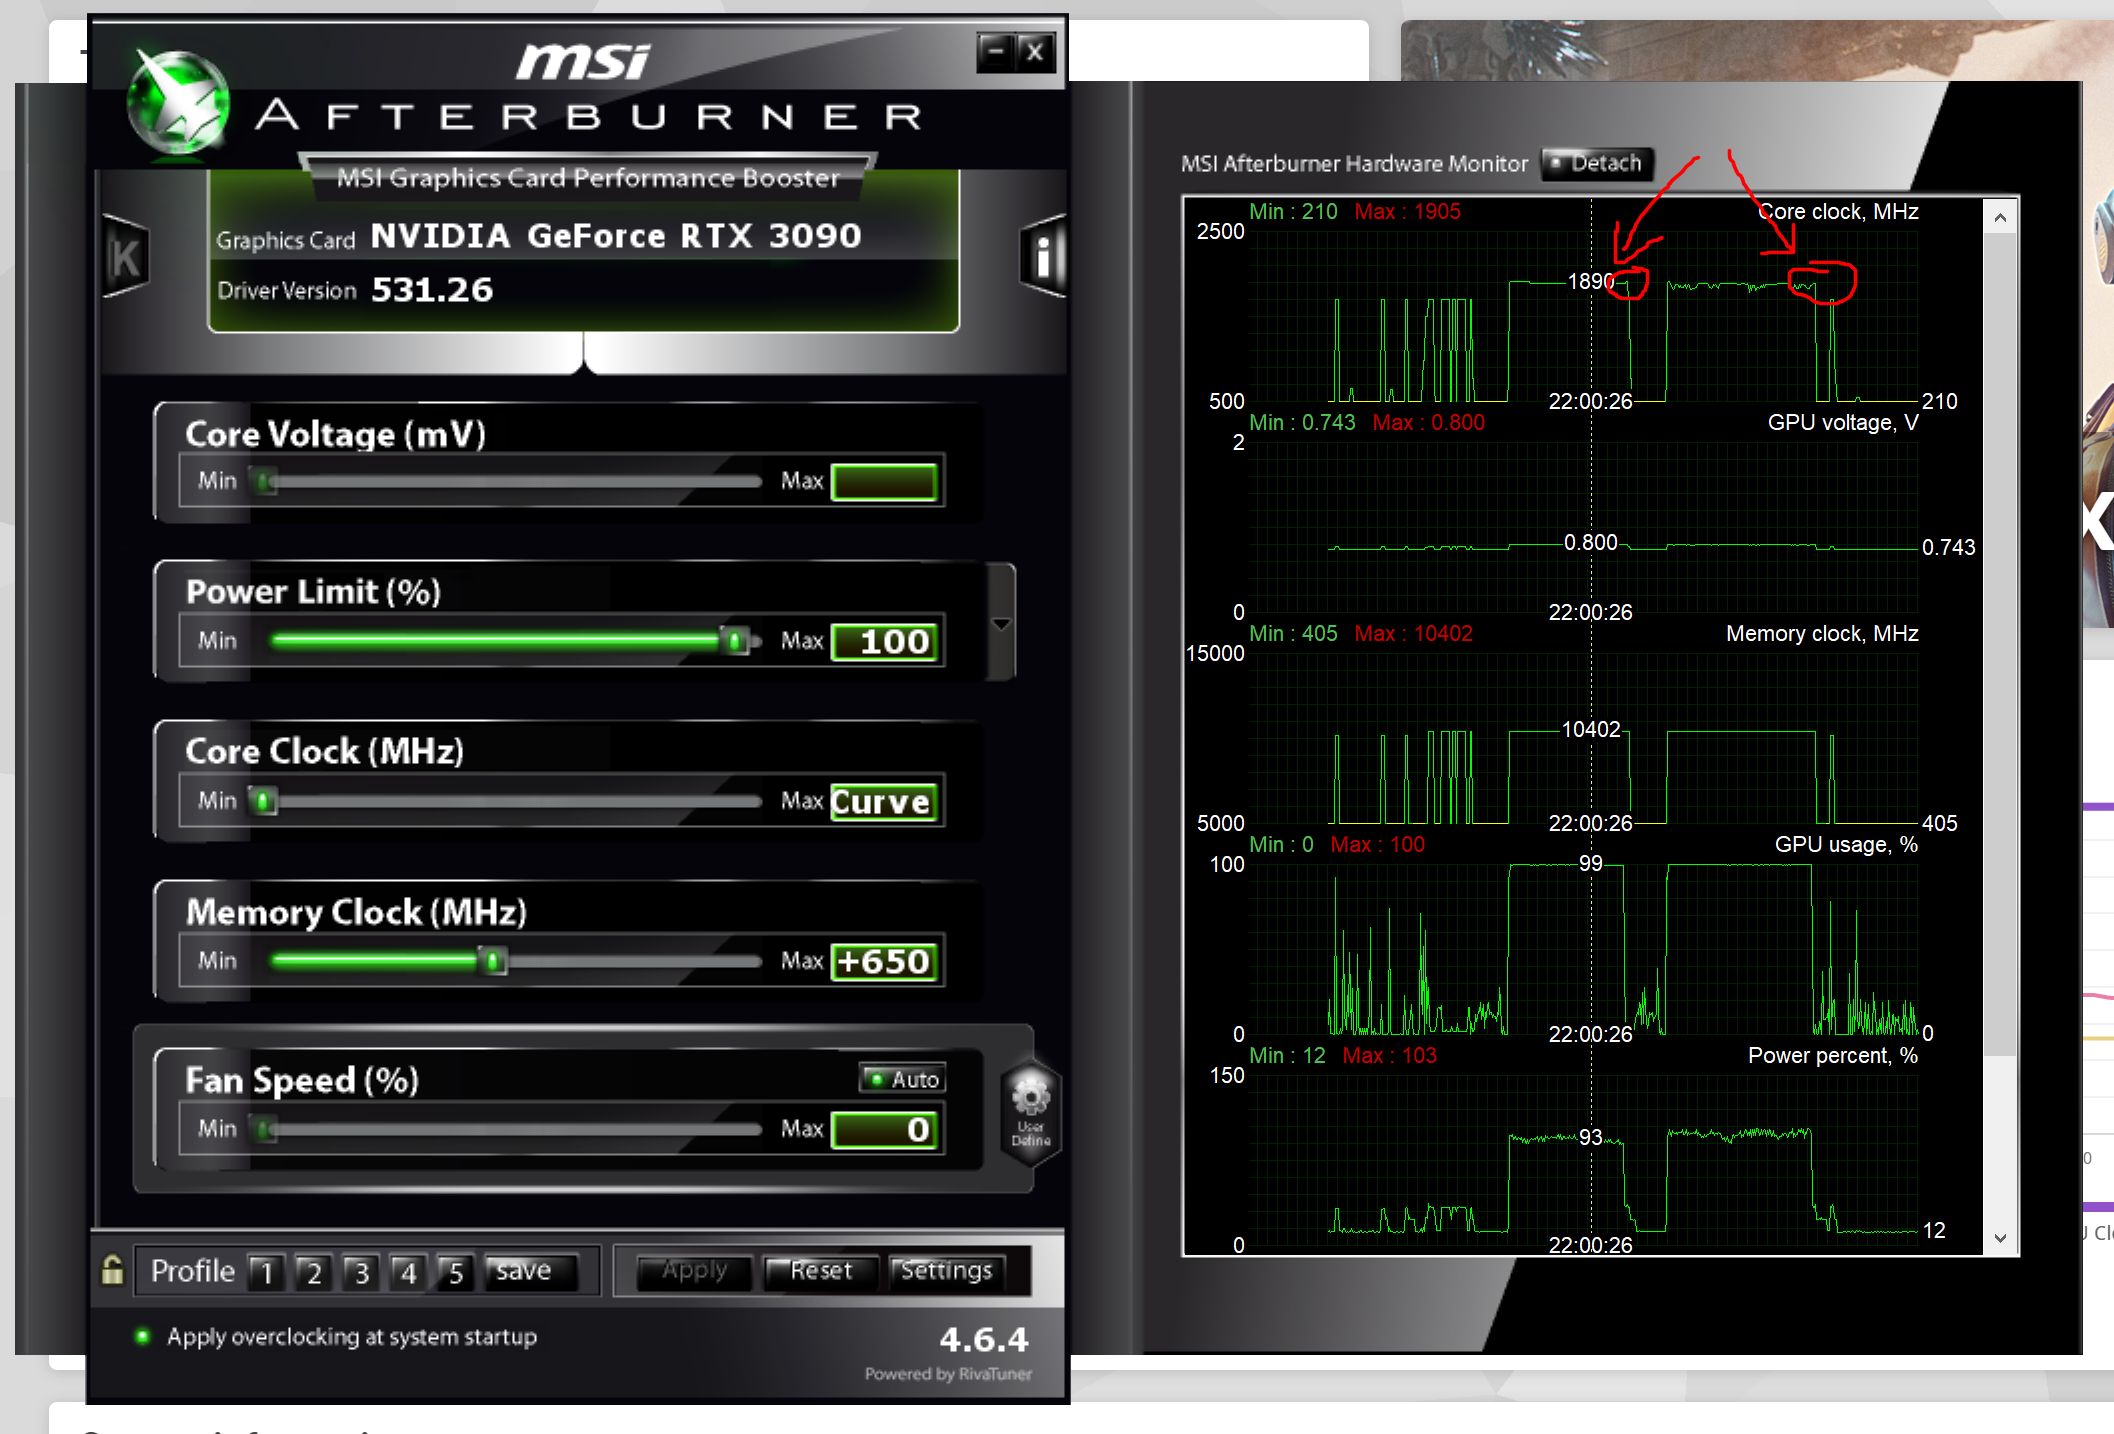
Task: Select profile slot 1
Action: [x=266, y=1272]
